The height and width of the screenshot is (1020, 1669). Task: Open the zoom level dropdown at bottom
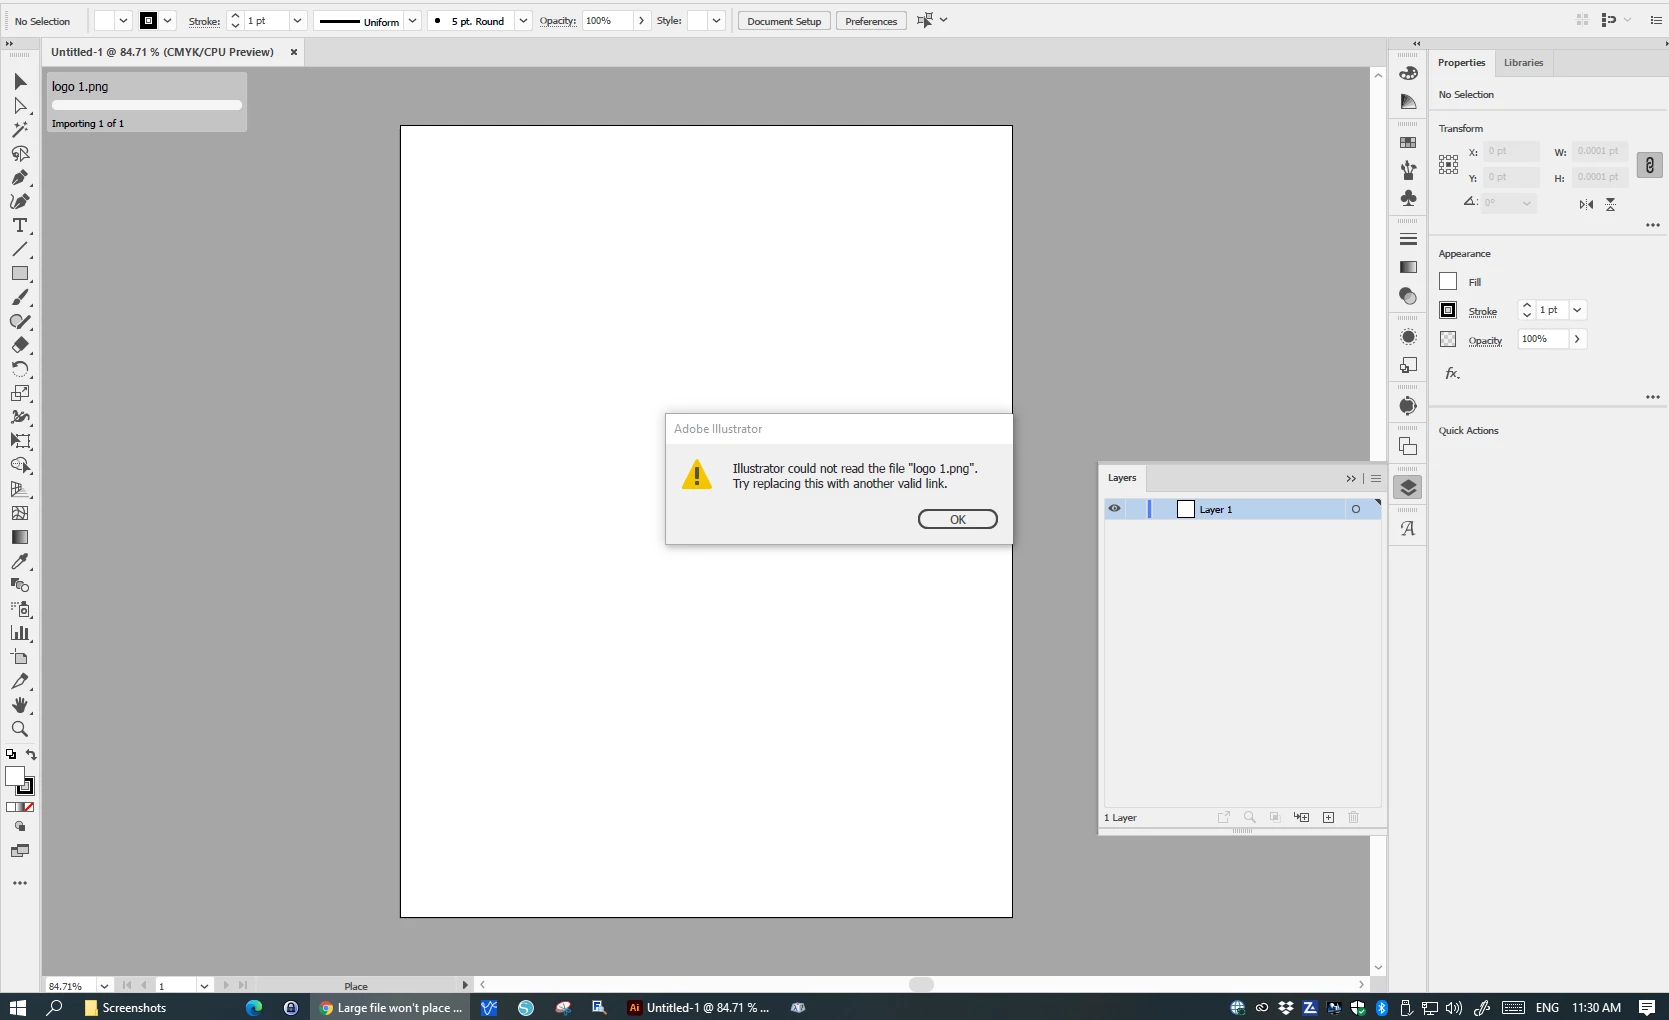tap(104, 986)
